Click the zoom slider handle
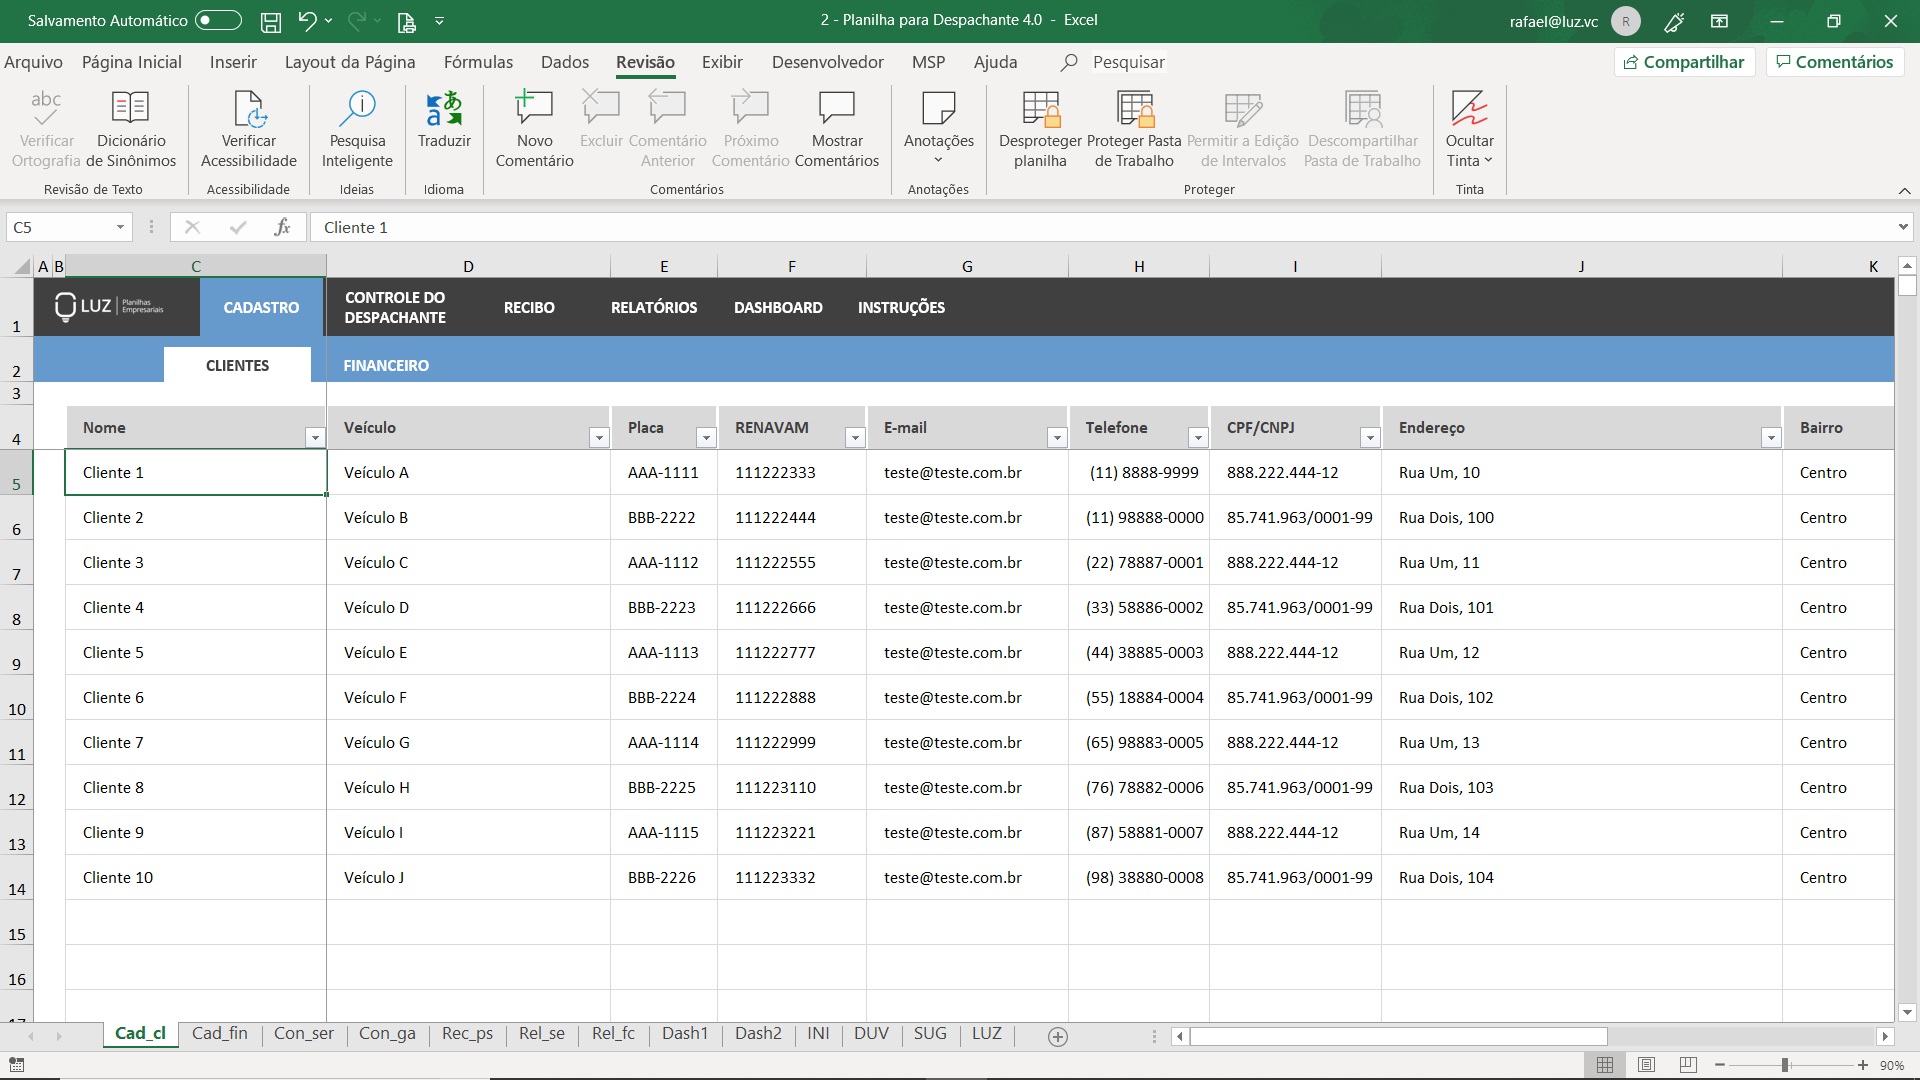Viewport: 1920px width, 1080px height. click(1785, 1065)
